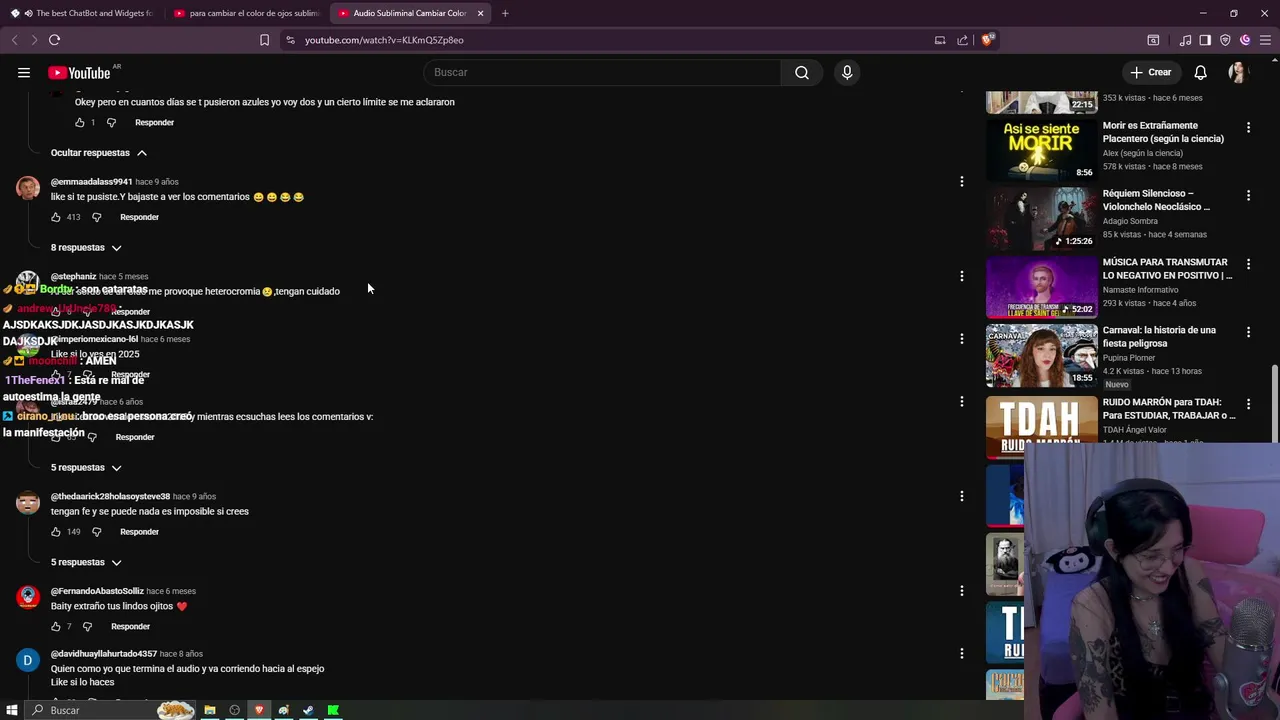Open the account avatar menu
The width and height of the screenshot is (1280, 720).
coord(1238,72)
